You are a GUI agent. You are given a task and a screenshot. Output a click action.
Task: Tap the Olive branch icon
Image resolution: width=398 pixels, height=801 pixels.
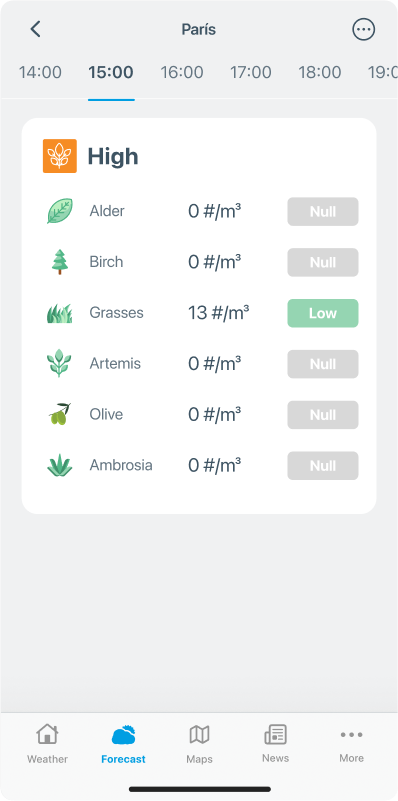click(60, 414)
